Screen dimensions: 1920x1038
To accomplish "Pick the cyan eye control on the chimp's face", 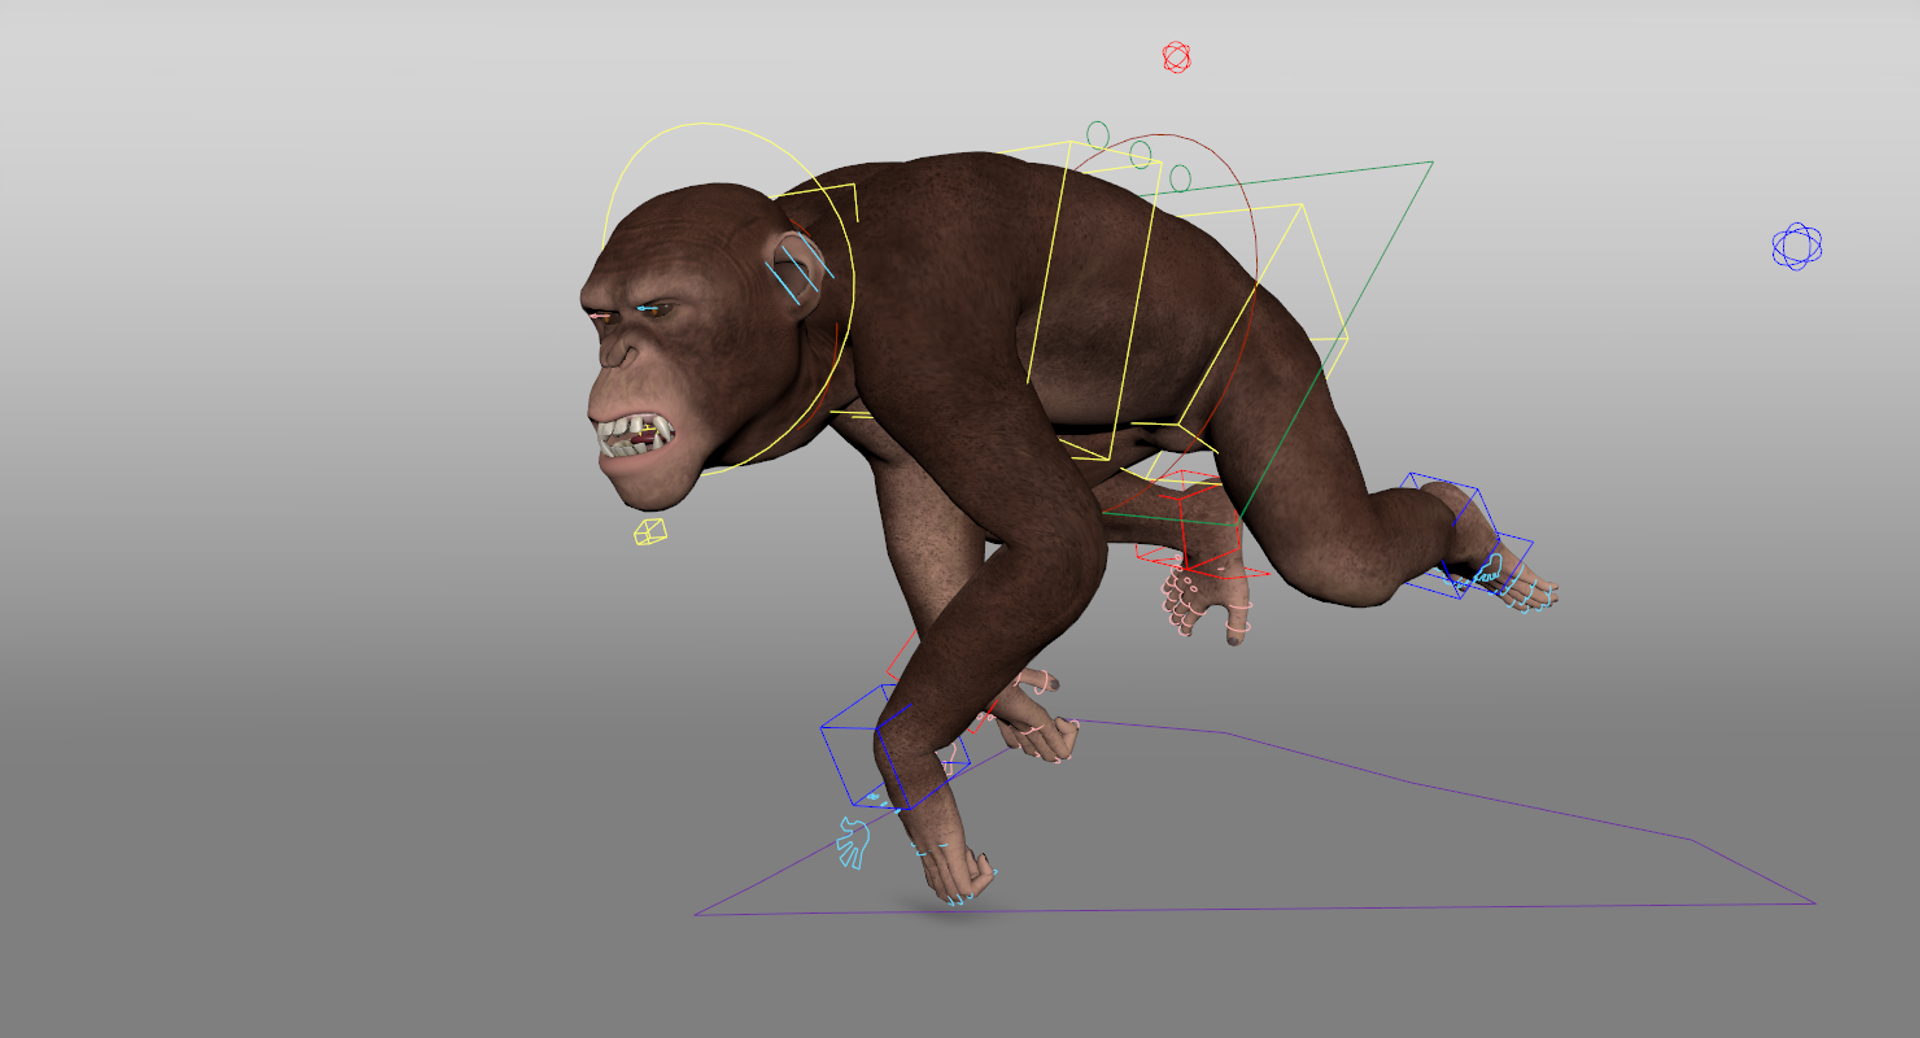I will [649, 309].
